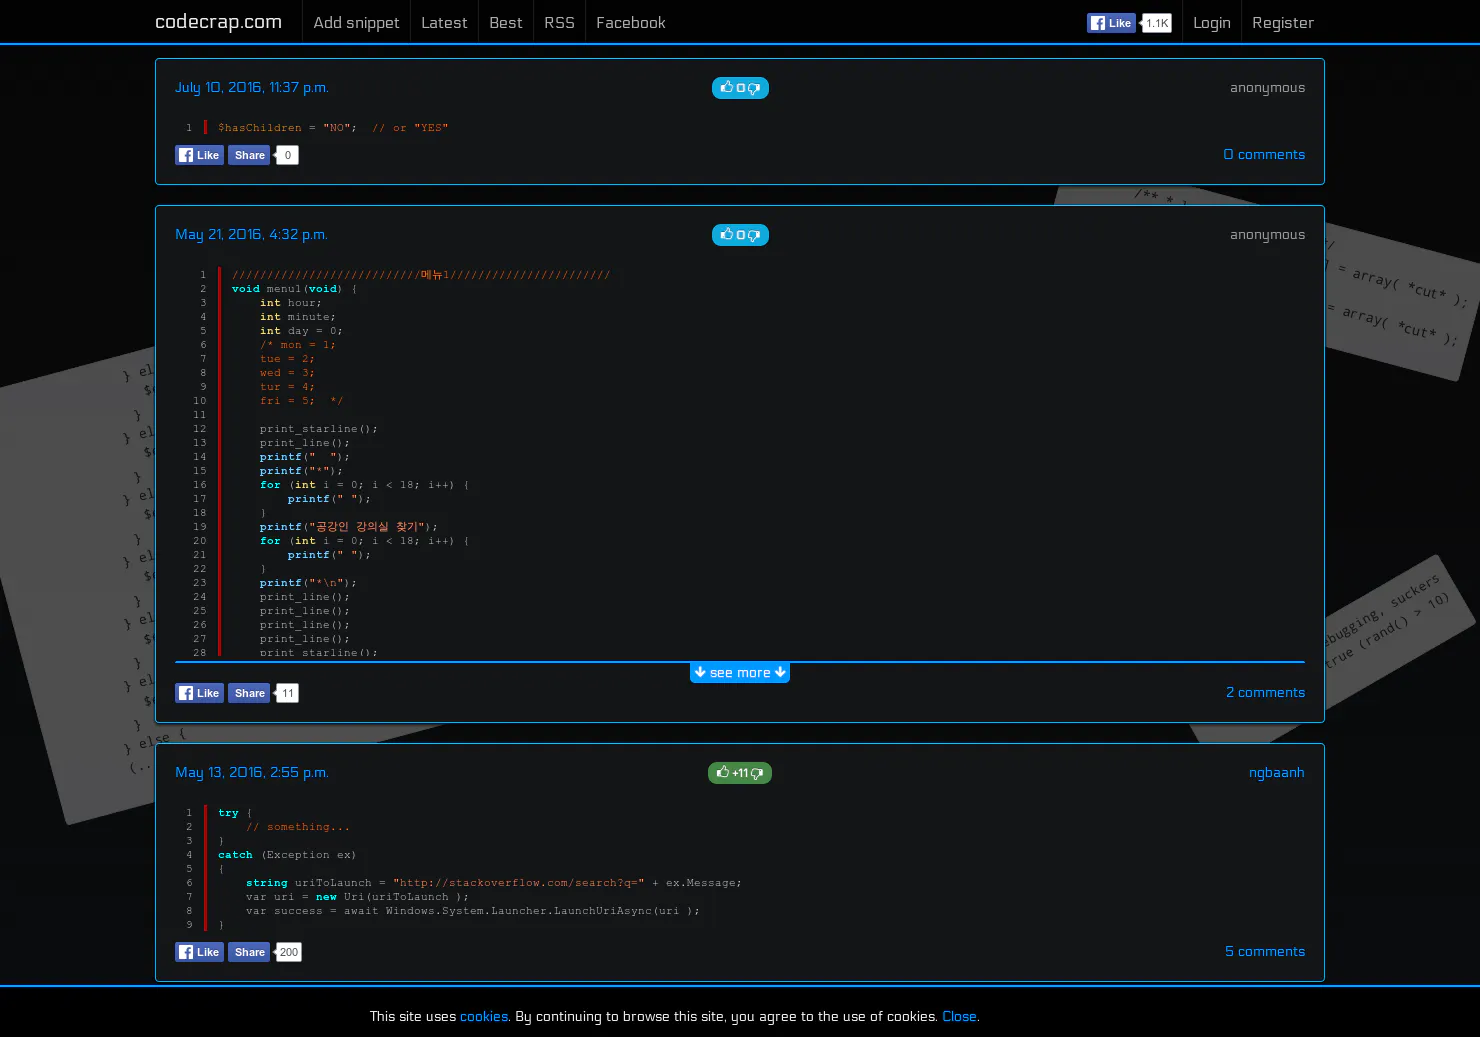
Task: Share the May 13 snippet on Facebook
Action: pos(249,952)
